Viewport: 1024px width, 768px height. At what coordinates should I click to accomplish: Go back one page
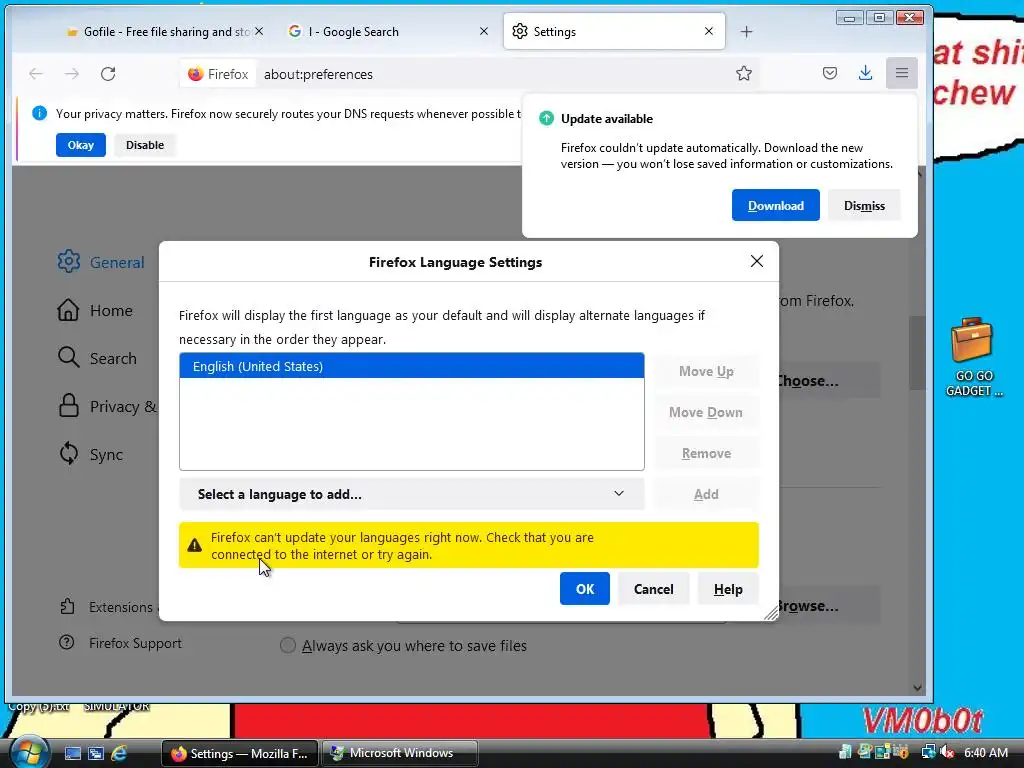click(36, 74)
